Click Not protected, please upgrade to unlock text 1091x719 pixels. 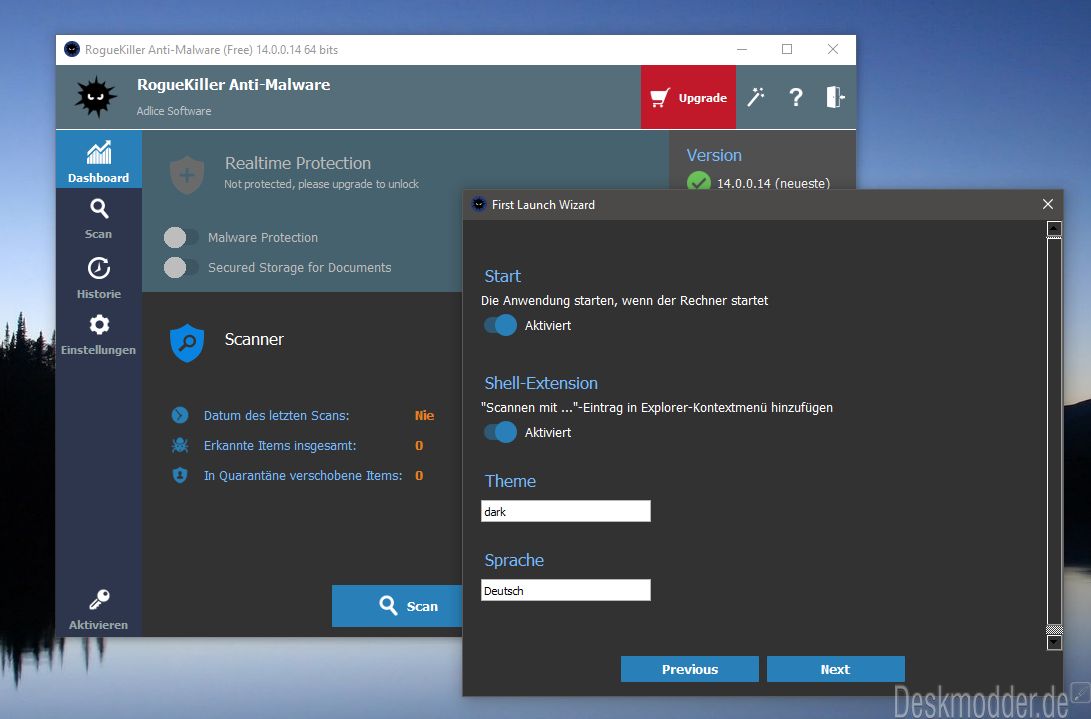pos(321,184)
